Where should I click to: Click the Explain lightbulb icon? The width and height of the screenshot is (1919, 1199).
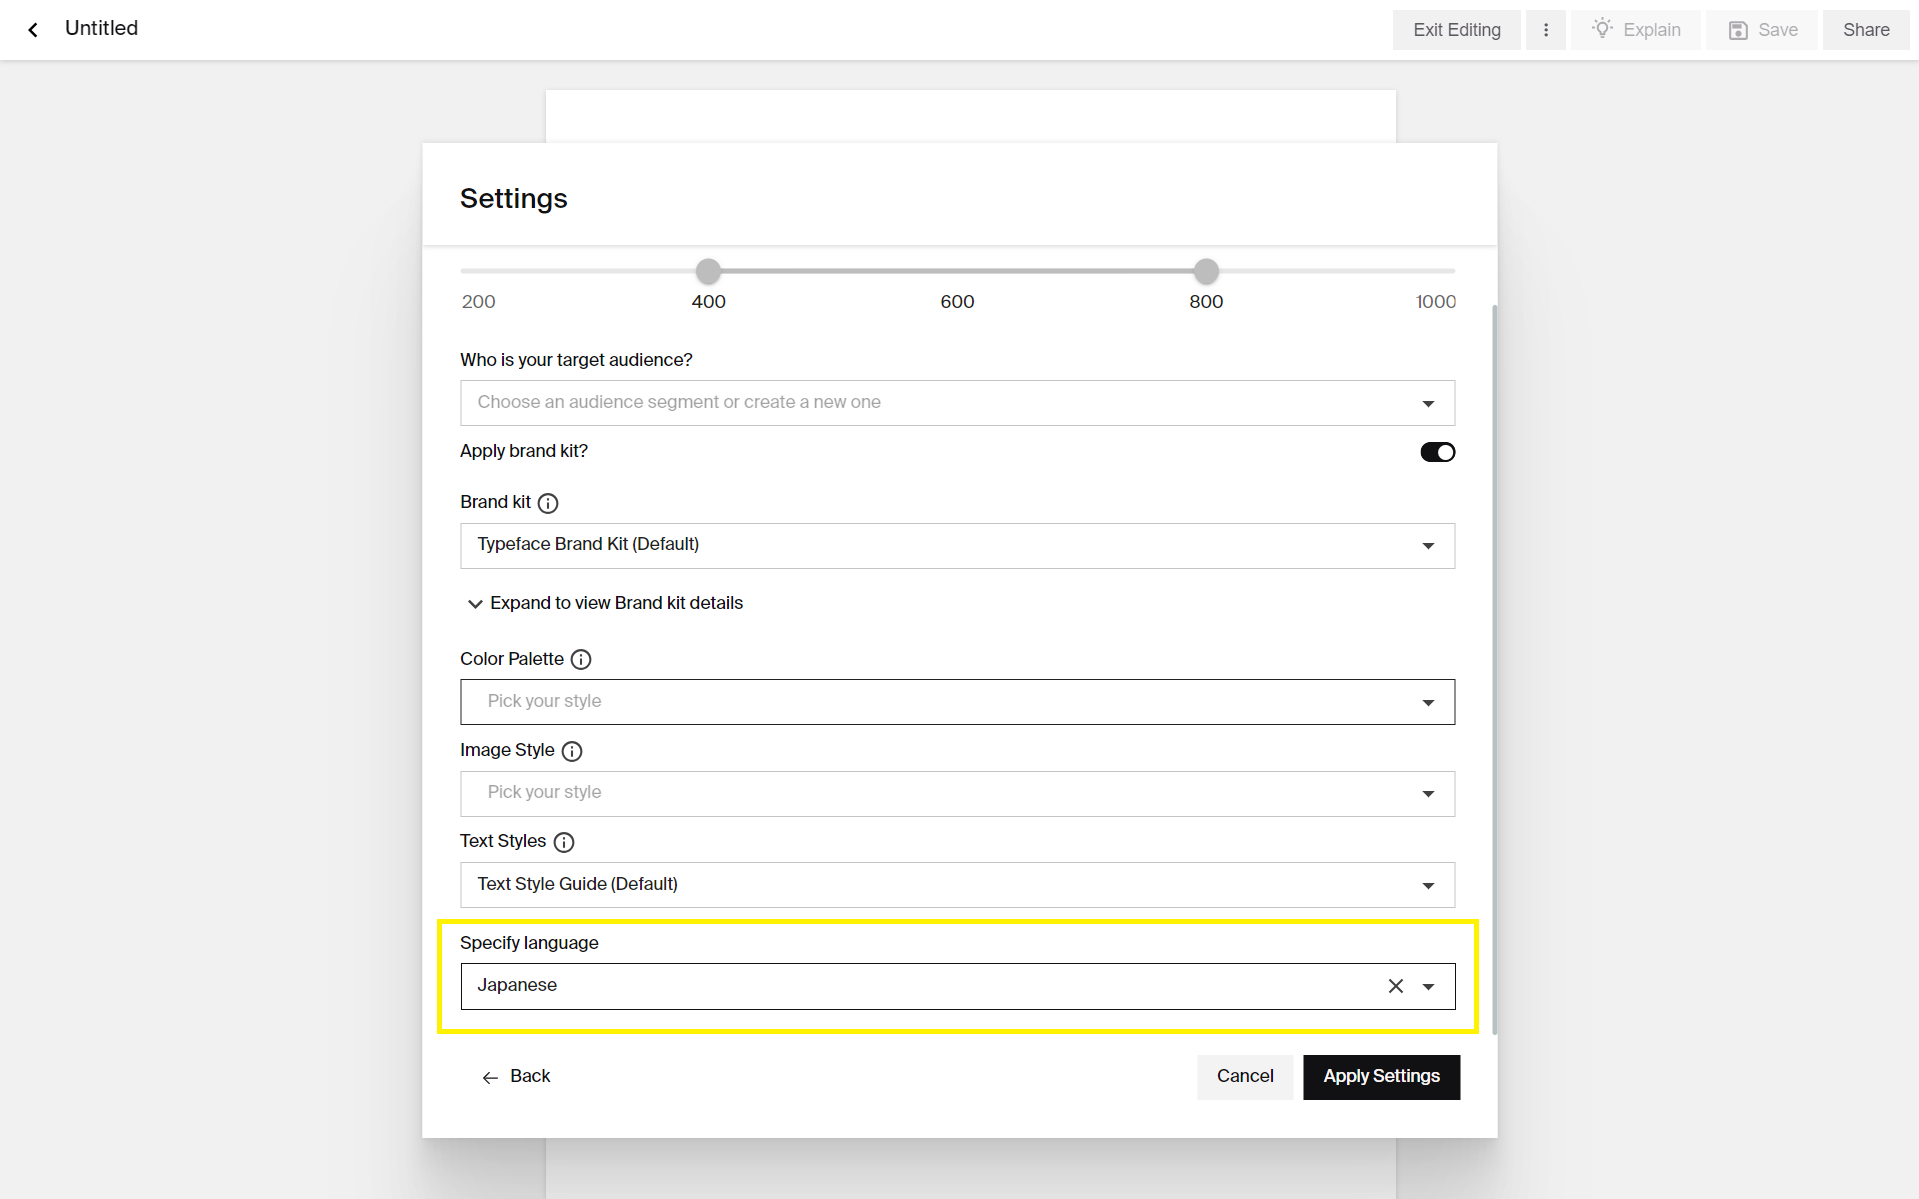click(x=1602, y=29)
